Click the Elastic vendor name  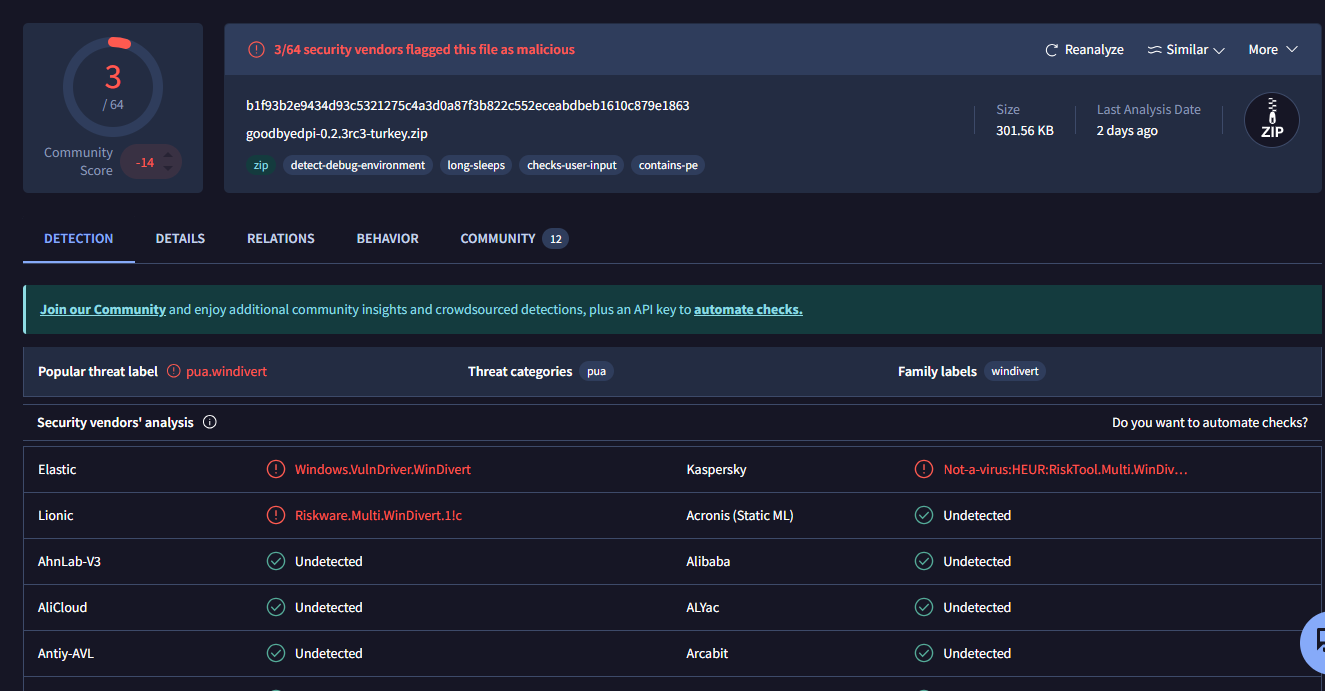point(57,469)
